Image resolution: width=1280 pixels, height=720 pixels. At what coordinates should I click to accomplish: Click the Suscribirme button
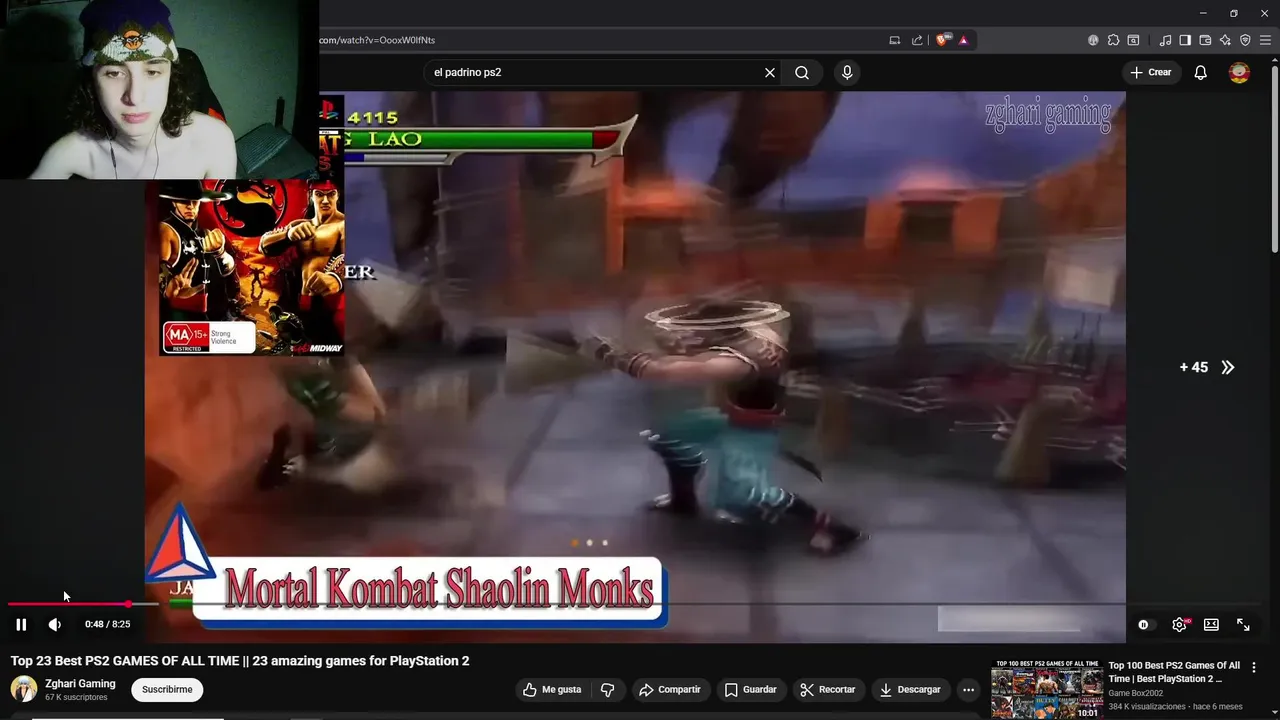click(167, 689)
